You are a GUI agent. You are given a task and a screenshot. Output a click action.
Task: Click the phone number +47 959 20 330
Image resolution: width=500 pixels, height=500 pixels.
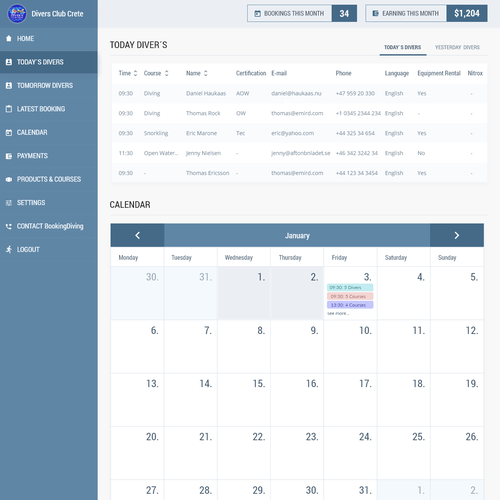[355, 93]
